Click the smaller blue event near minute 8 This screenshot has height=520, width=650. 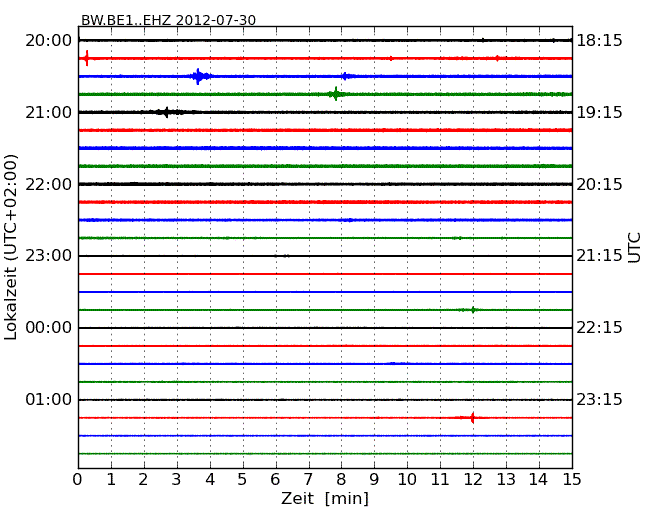click(x=347, y=76)
